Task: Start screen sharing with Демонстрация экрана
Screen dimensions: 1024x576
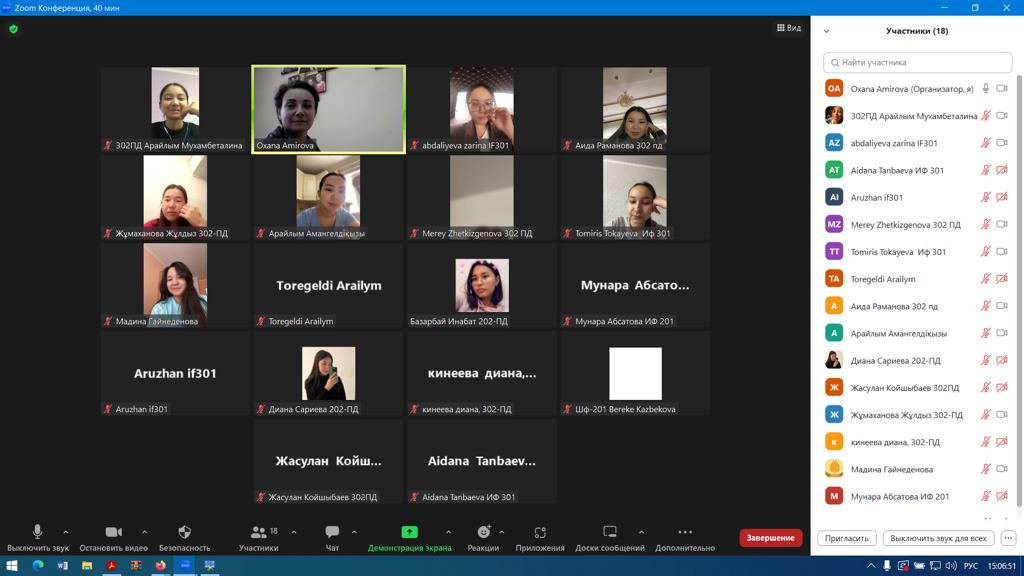Action: point(409,533)
